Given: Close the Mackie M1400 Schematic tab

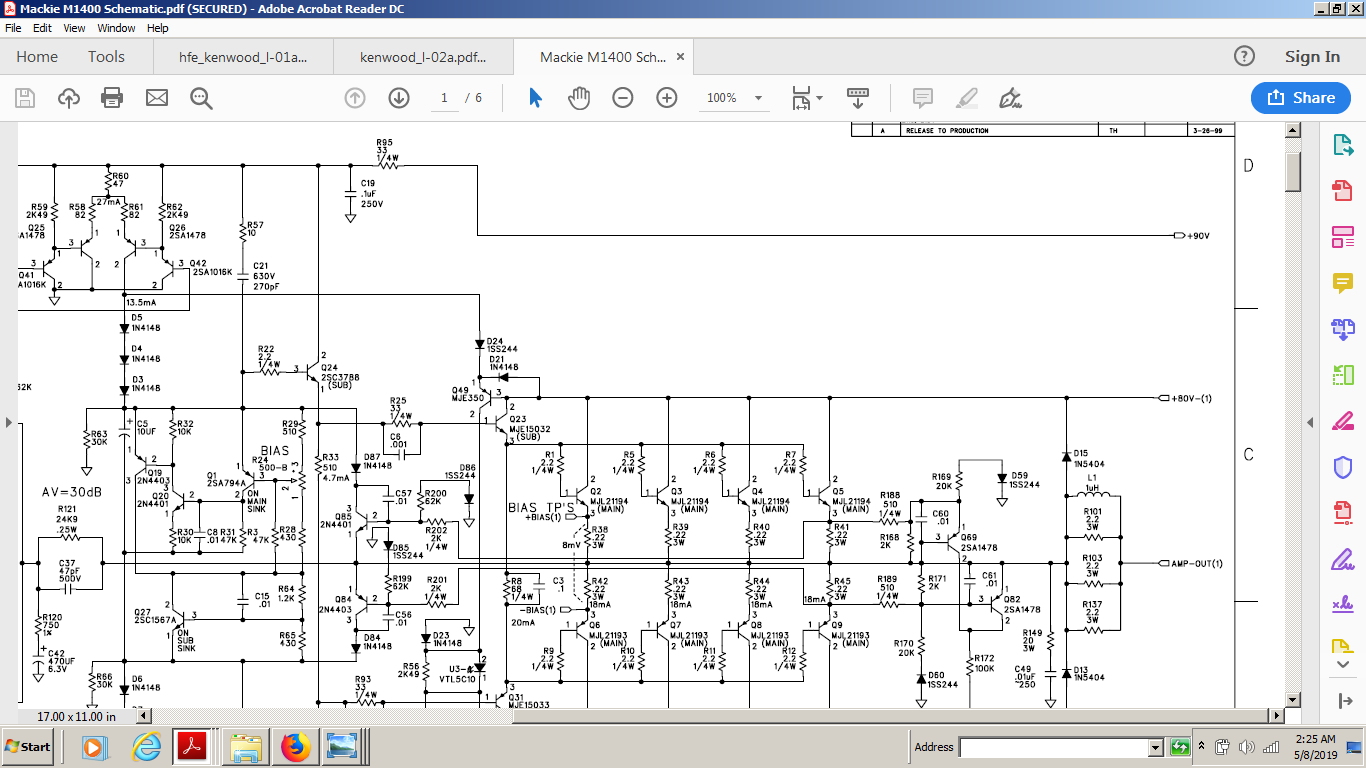Looking at the screenshot, I should 681,57.
